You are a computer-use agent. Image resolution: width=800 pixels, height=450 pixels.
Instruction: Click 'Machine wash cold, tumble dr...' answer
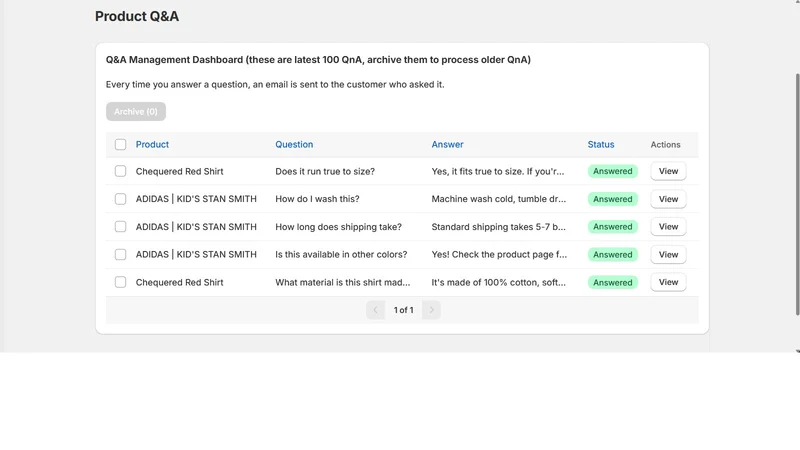point(499,199)
